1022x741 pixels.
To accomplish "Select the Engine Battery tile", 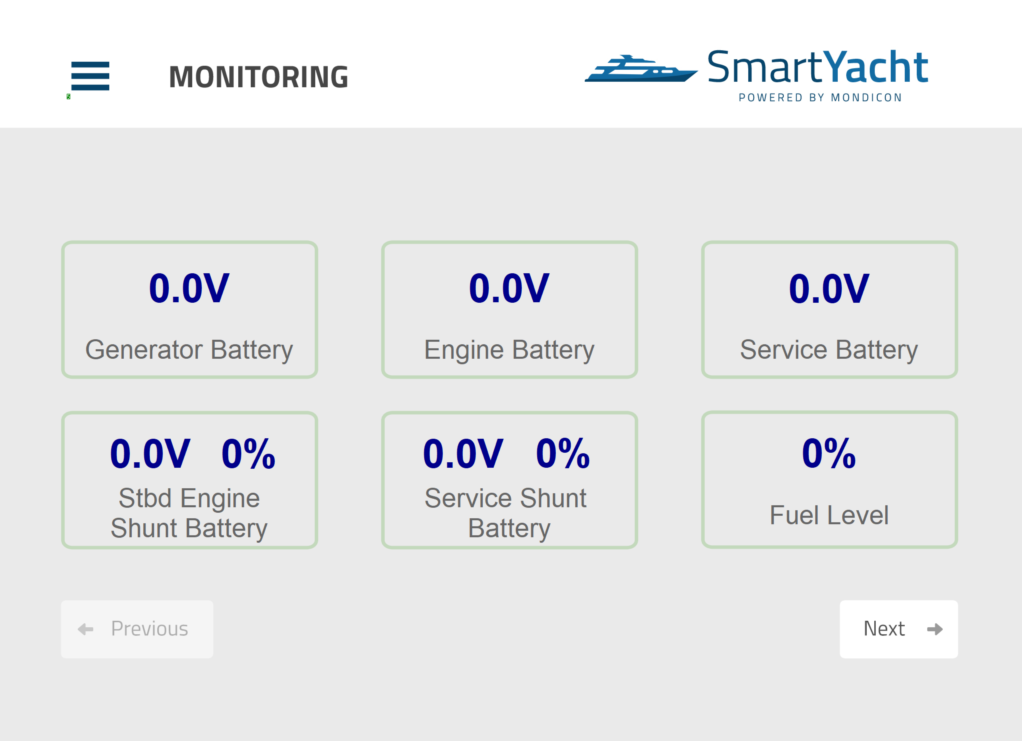I will pyautogui.click(x=509, y=310).
